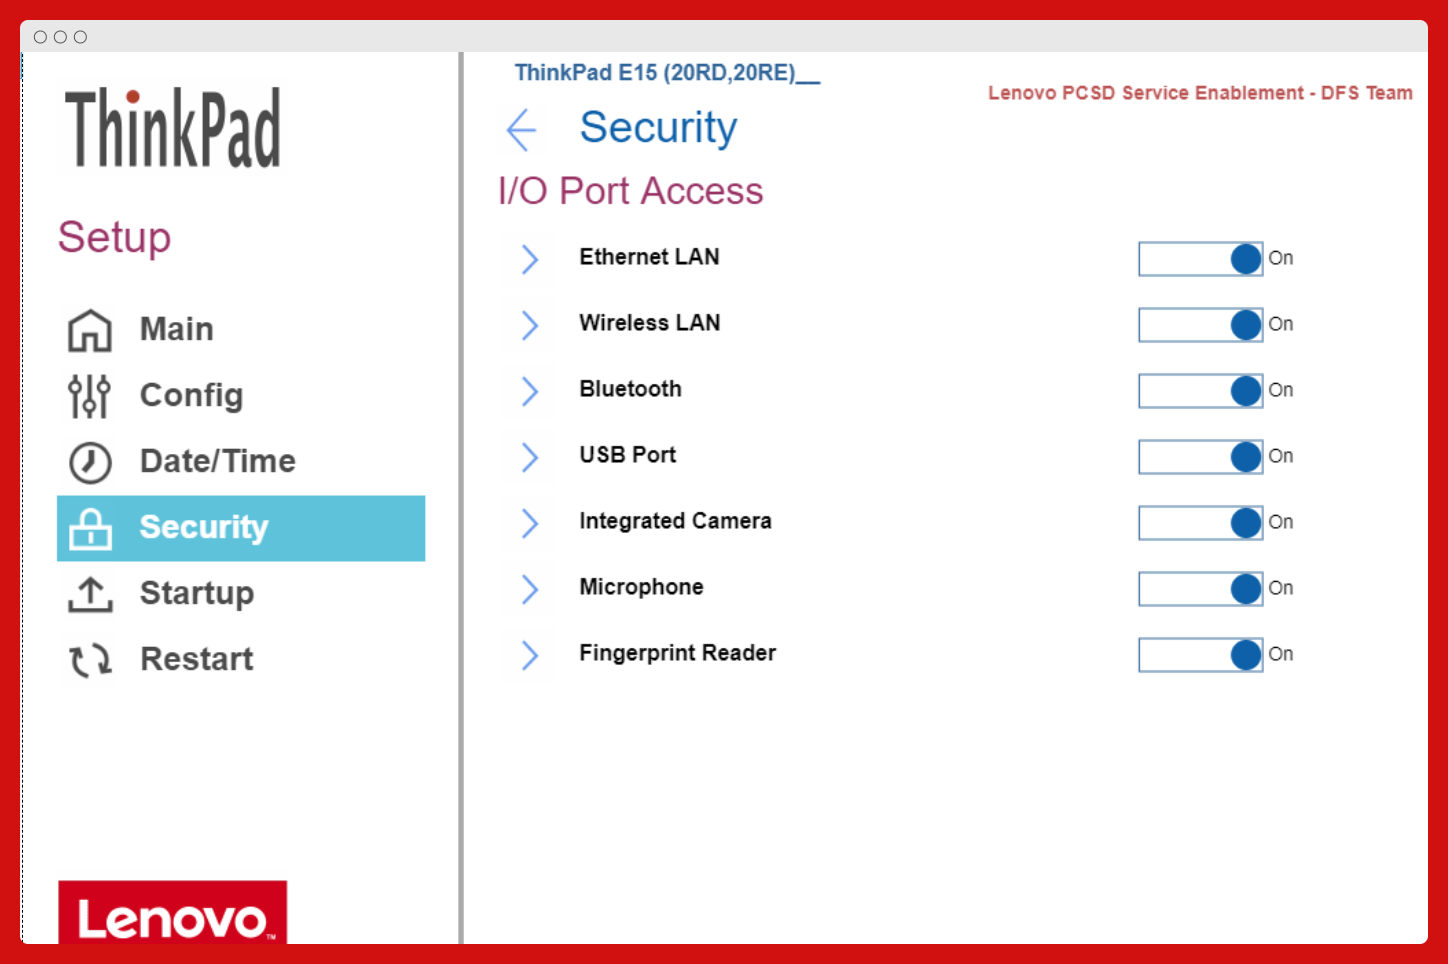Screen dimensions: 1448x964
Task: Open the Startup menu item
Action: point(197,593)
